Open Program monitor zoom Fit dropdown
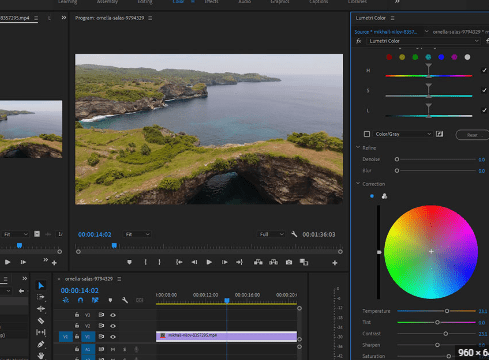This screenshot has height=360, width=489. (x=137, y=234)
